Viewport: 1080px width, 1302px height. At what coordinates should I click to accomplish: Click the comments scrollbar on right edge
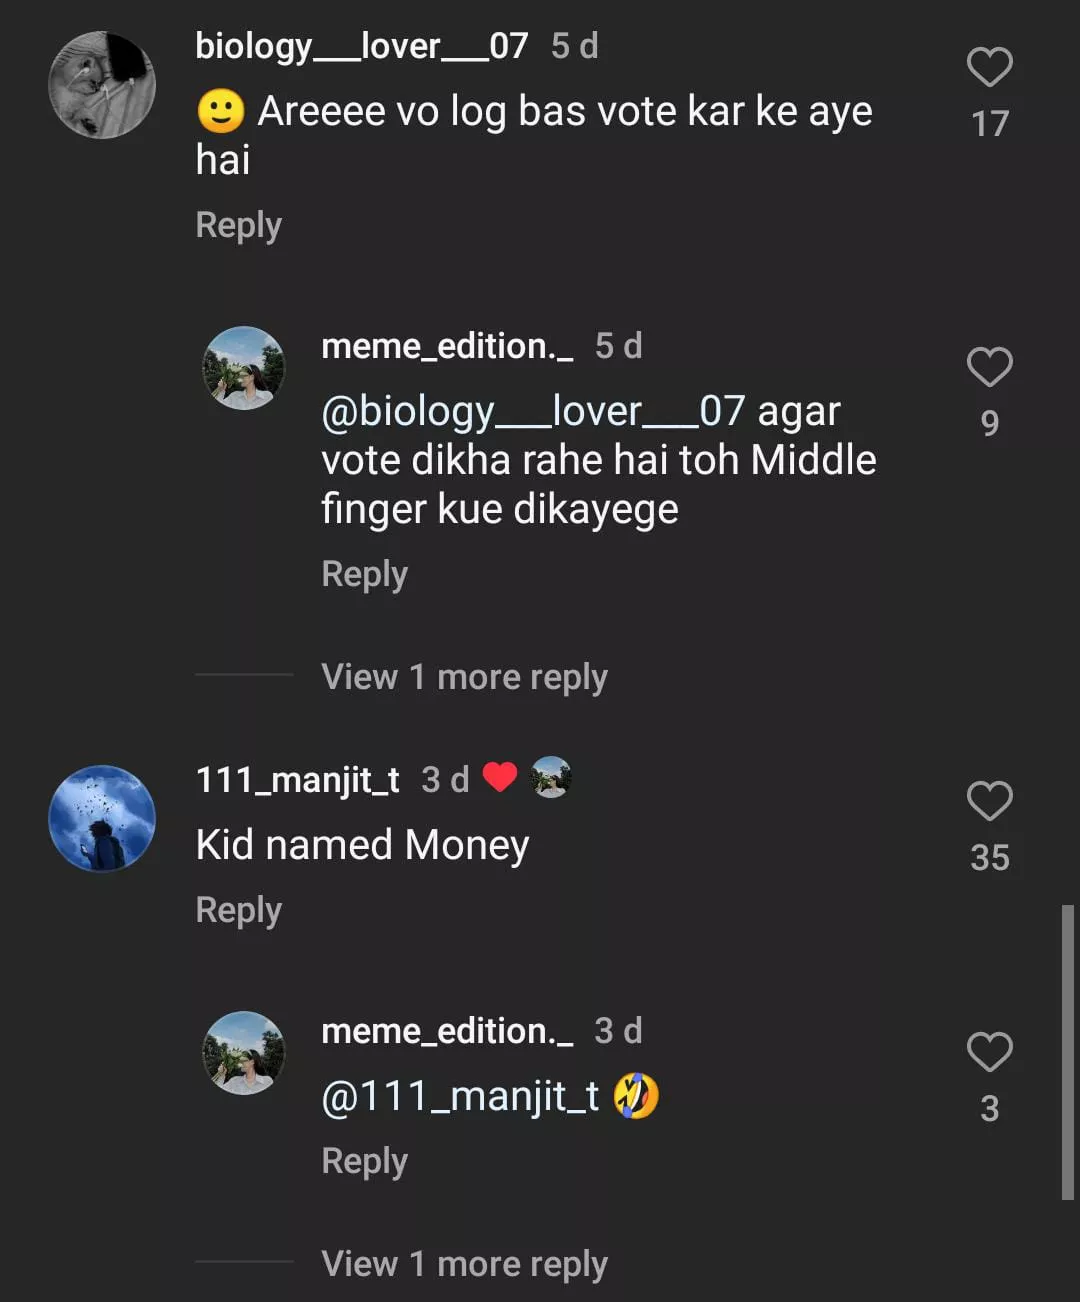[x=1067, y=1052]
